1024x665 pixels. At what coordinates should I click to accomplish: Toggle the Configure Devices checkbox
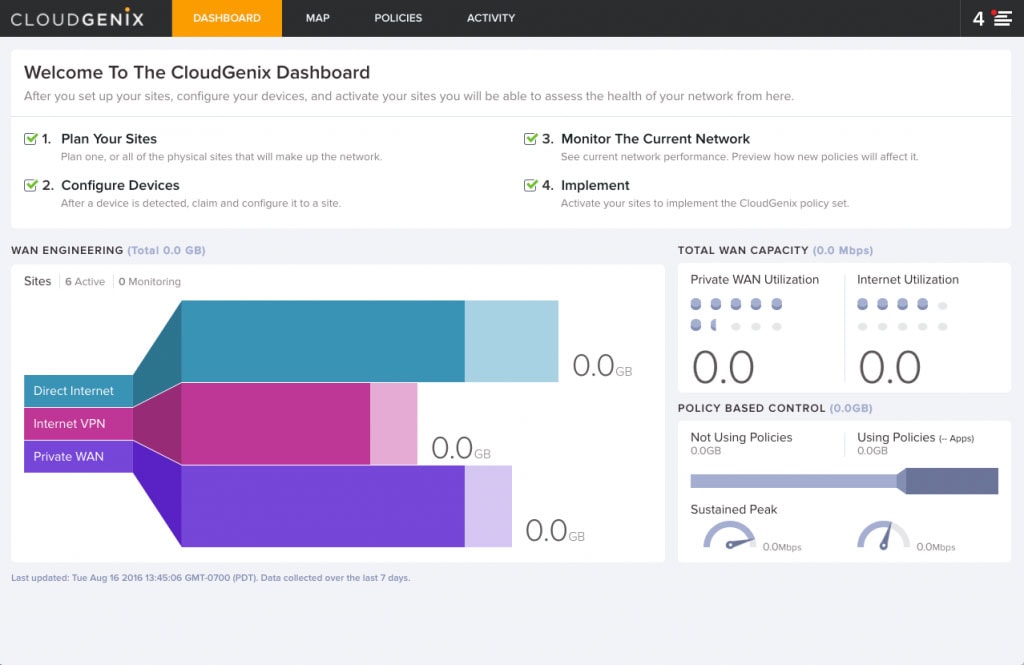pyautogui.click(x=31, y=185)
